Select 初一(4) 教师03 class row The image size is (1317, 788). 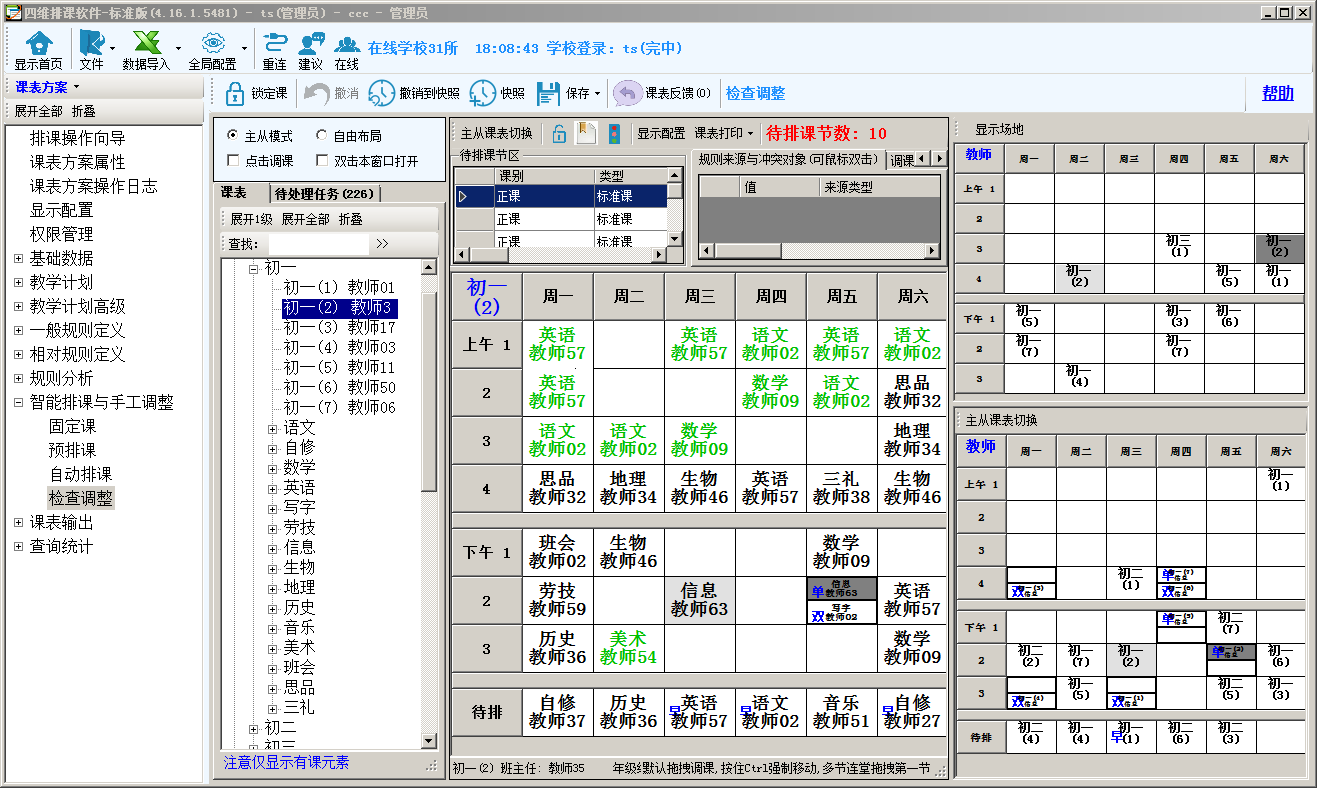[x=339, y=347]
